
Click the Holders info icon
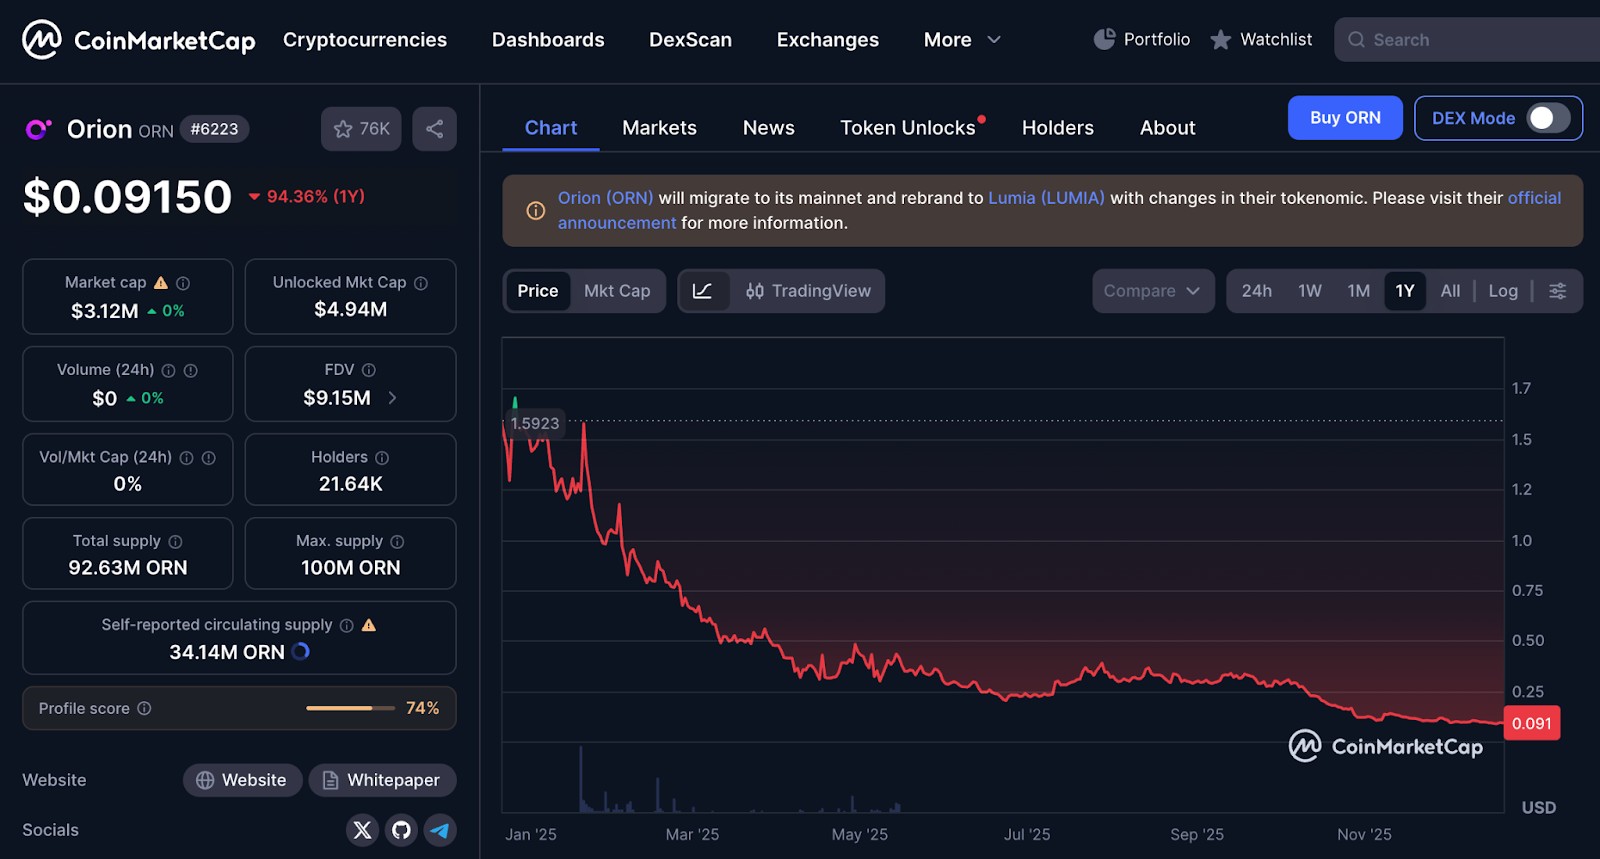click(382, 457)
